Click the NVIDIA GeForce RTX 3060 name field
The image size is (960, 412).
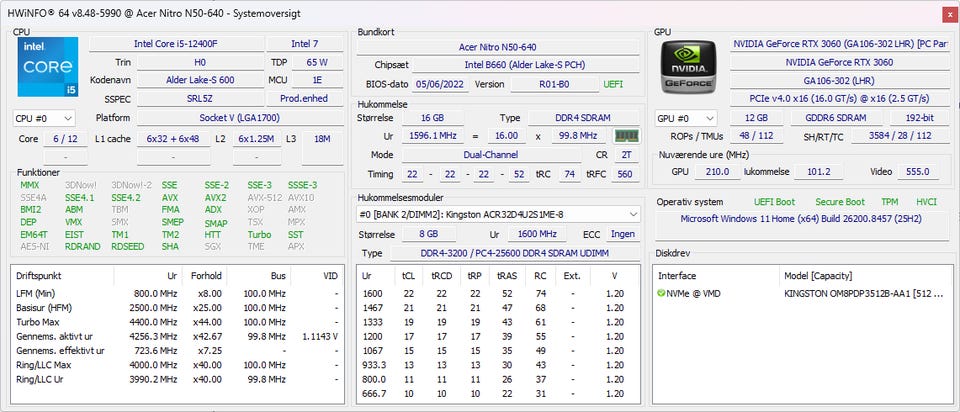839,62
